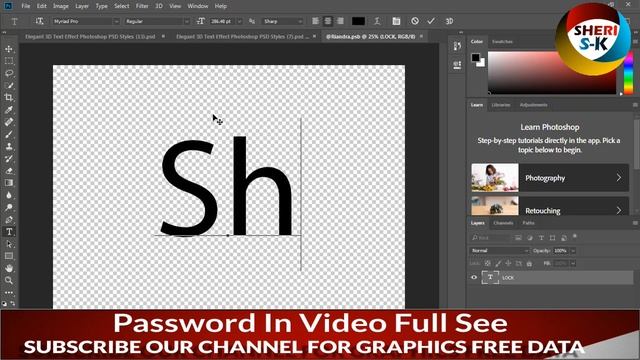640x360 pixels.
Task: Convert text to 3D
Action: click(449, 21)
